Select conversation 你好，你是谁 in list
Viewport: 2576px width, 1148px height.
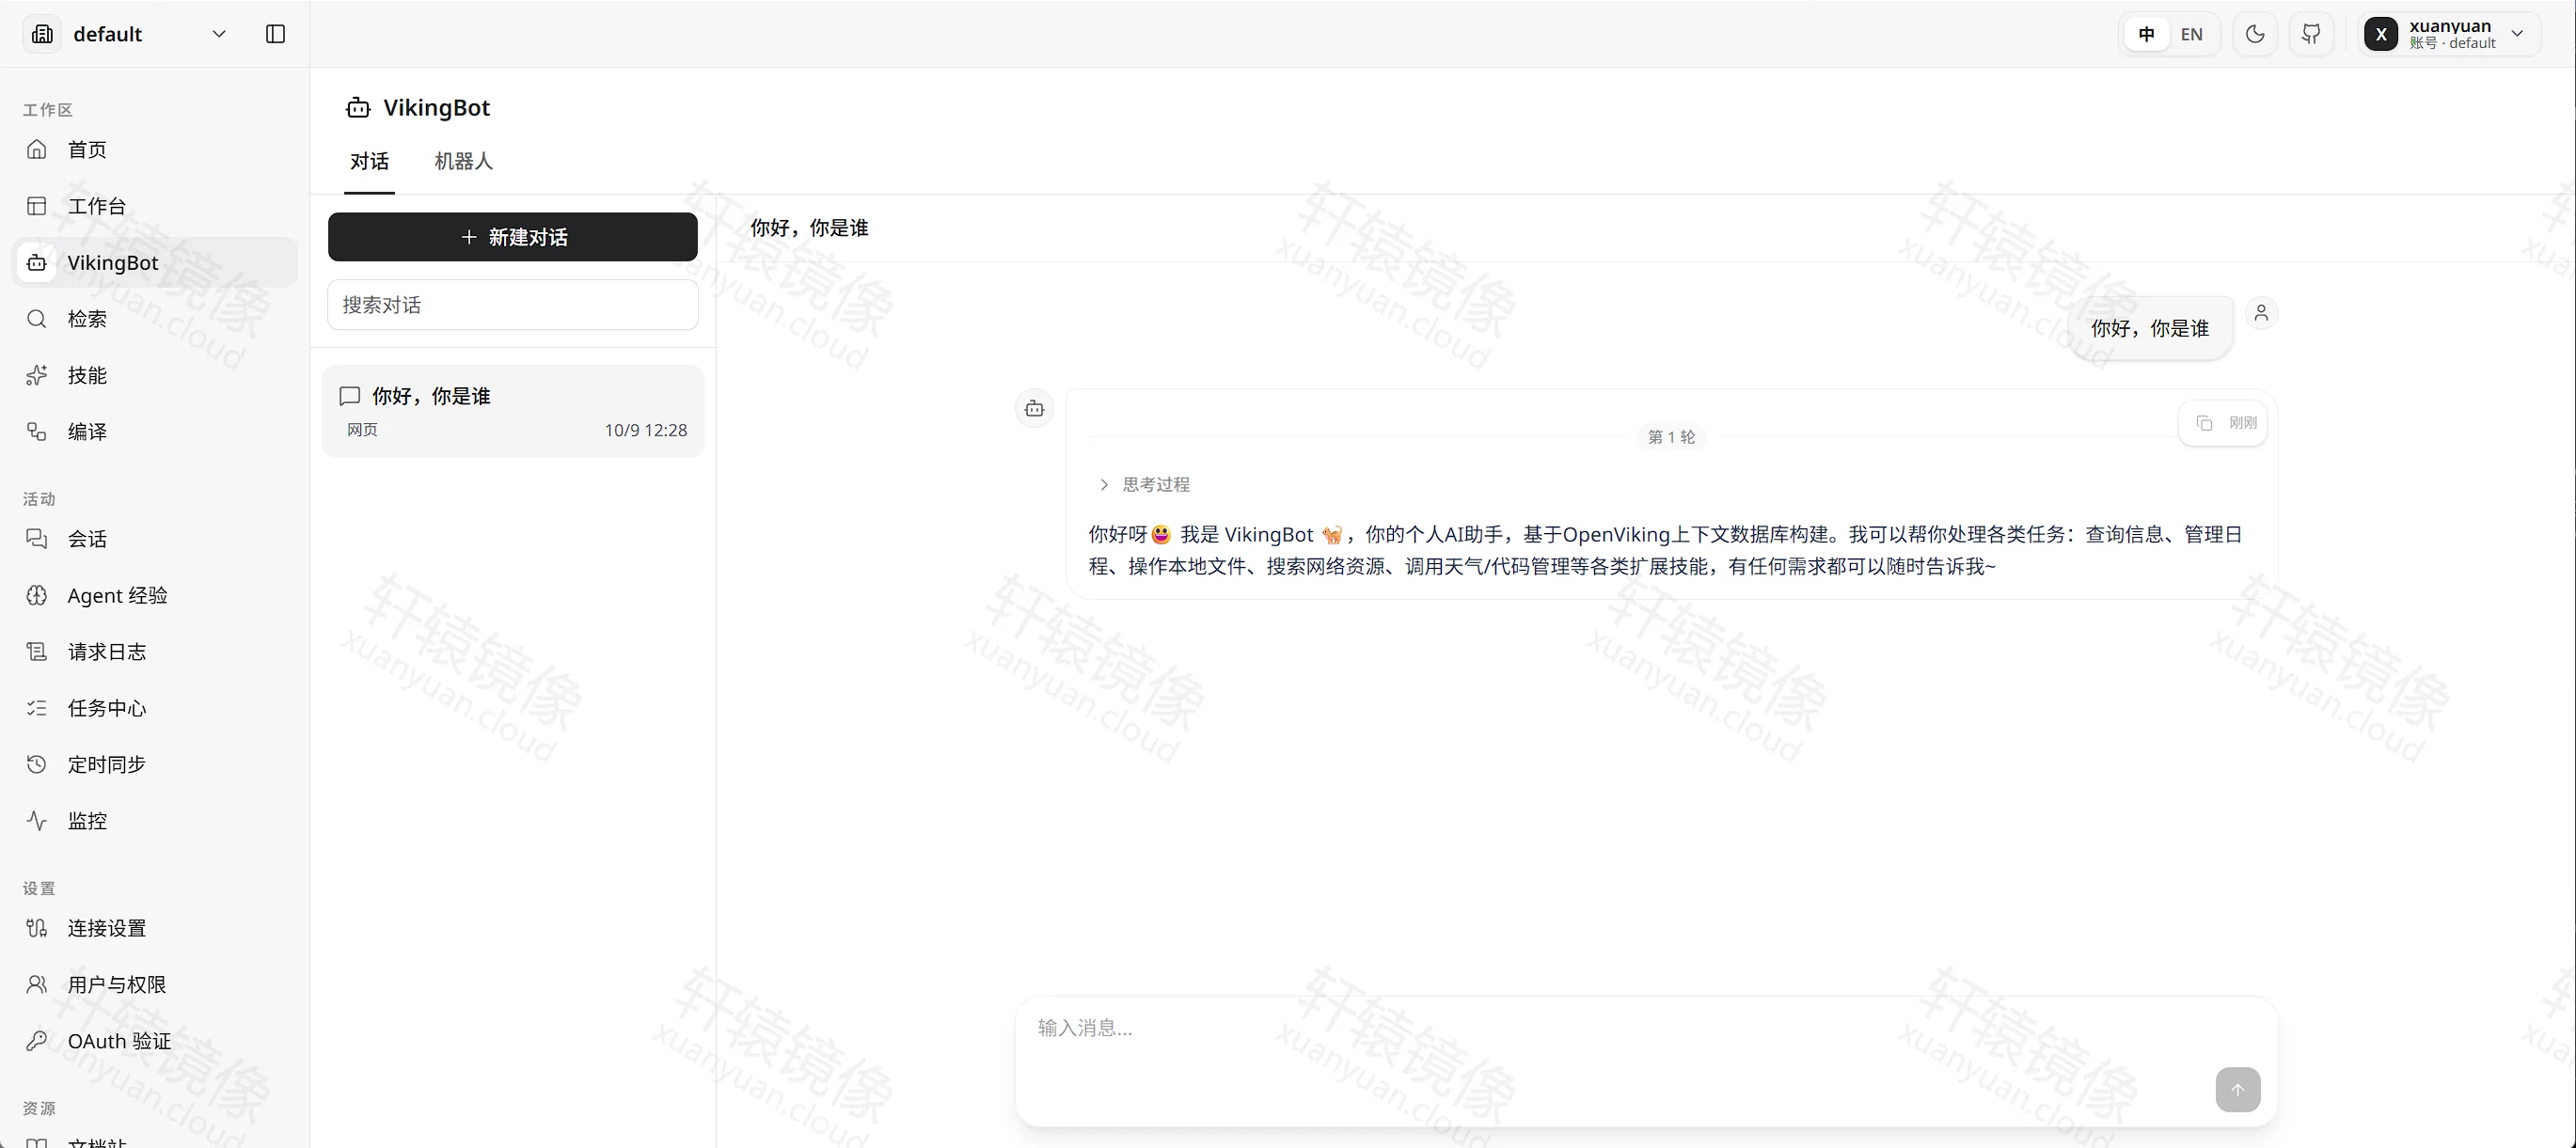pyautogui.click(x=513, y=411)
